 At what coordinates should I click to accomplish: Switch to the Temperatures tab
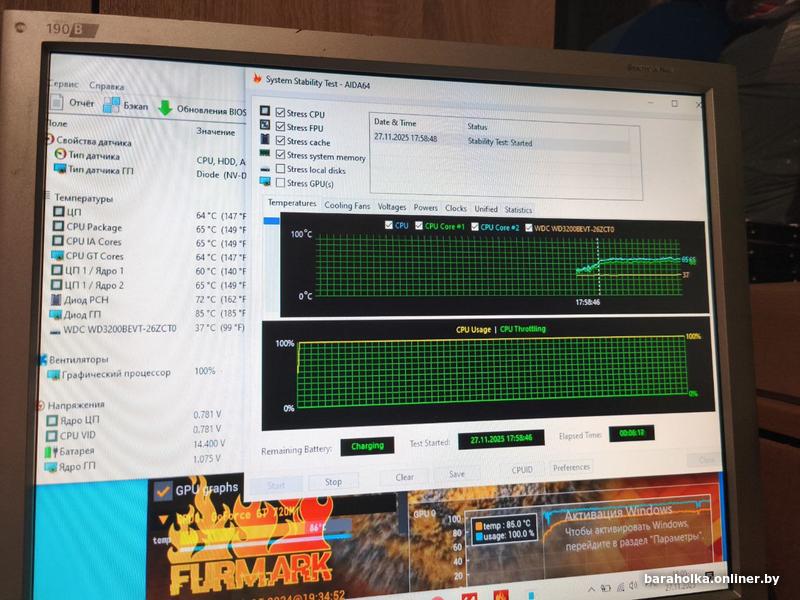tap(292, 203)
